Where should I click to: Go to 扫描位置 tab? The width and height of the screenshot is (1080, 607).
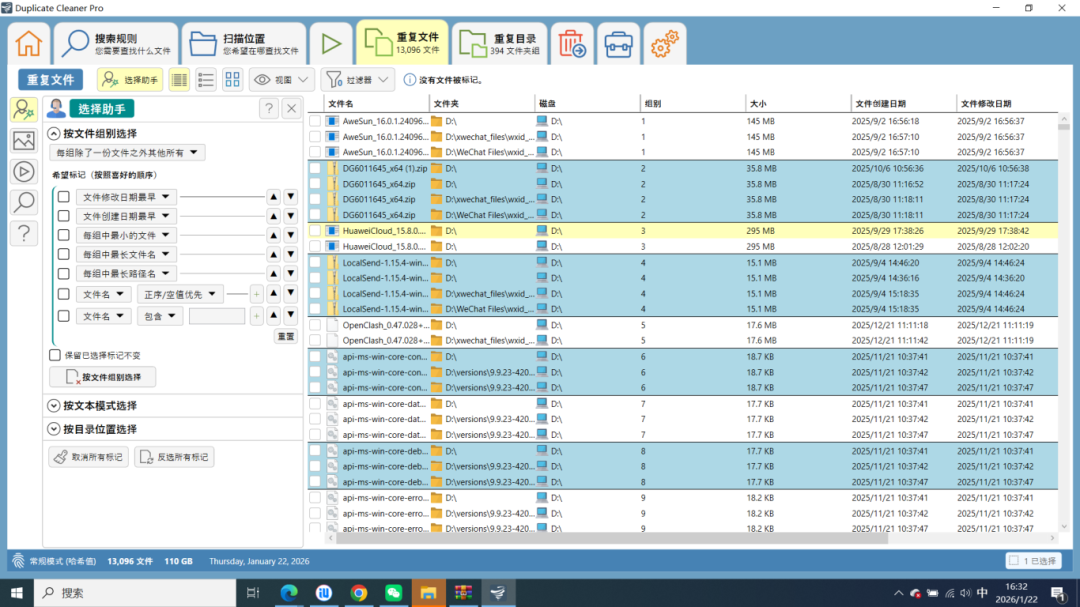[244, 43]
